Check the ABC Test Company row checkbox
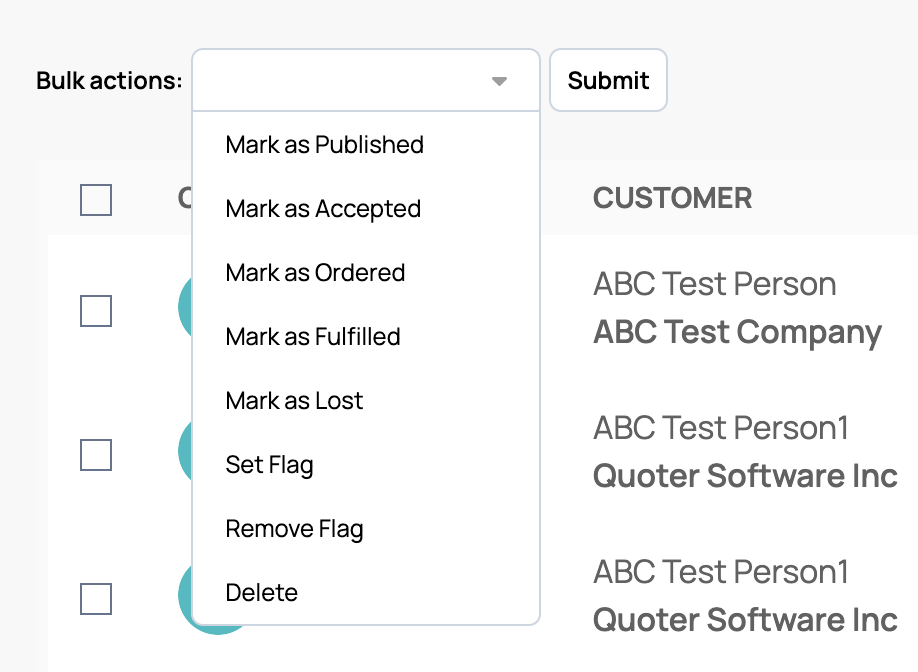918x672 pixels. tap(96, 311)
